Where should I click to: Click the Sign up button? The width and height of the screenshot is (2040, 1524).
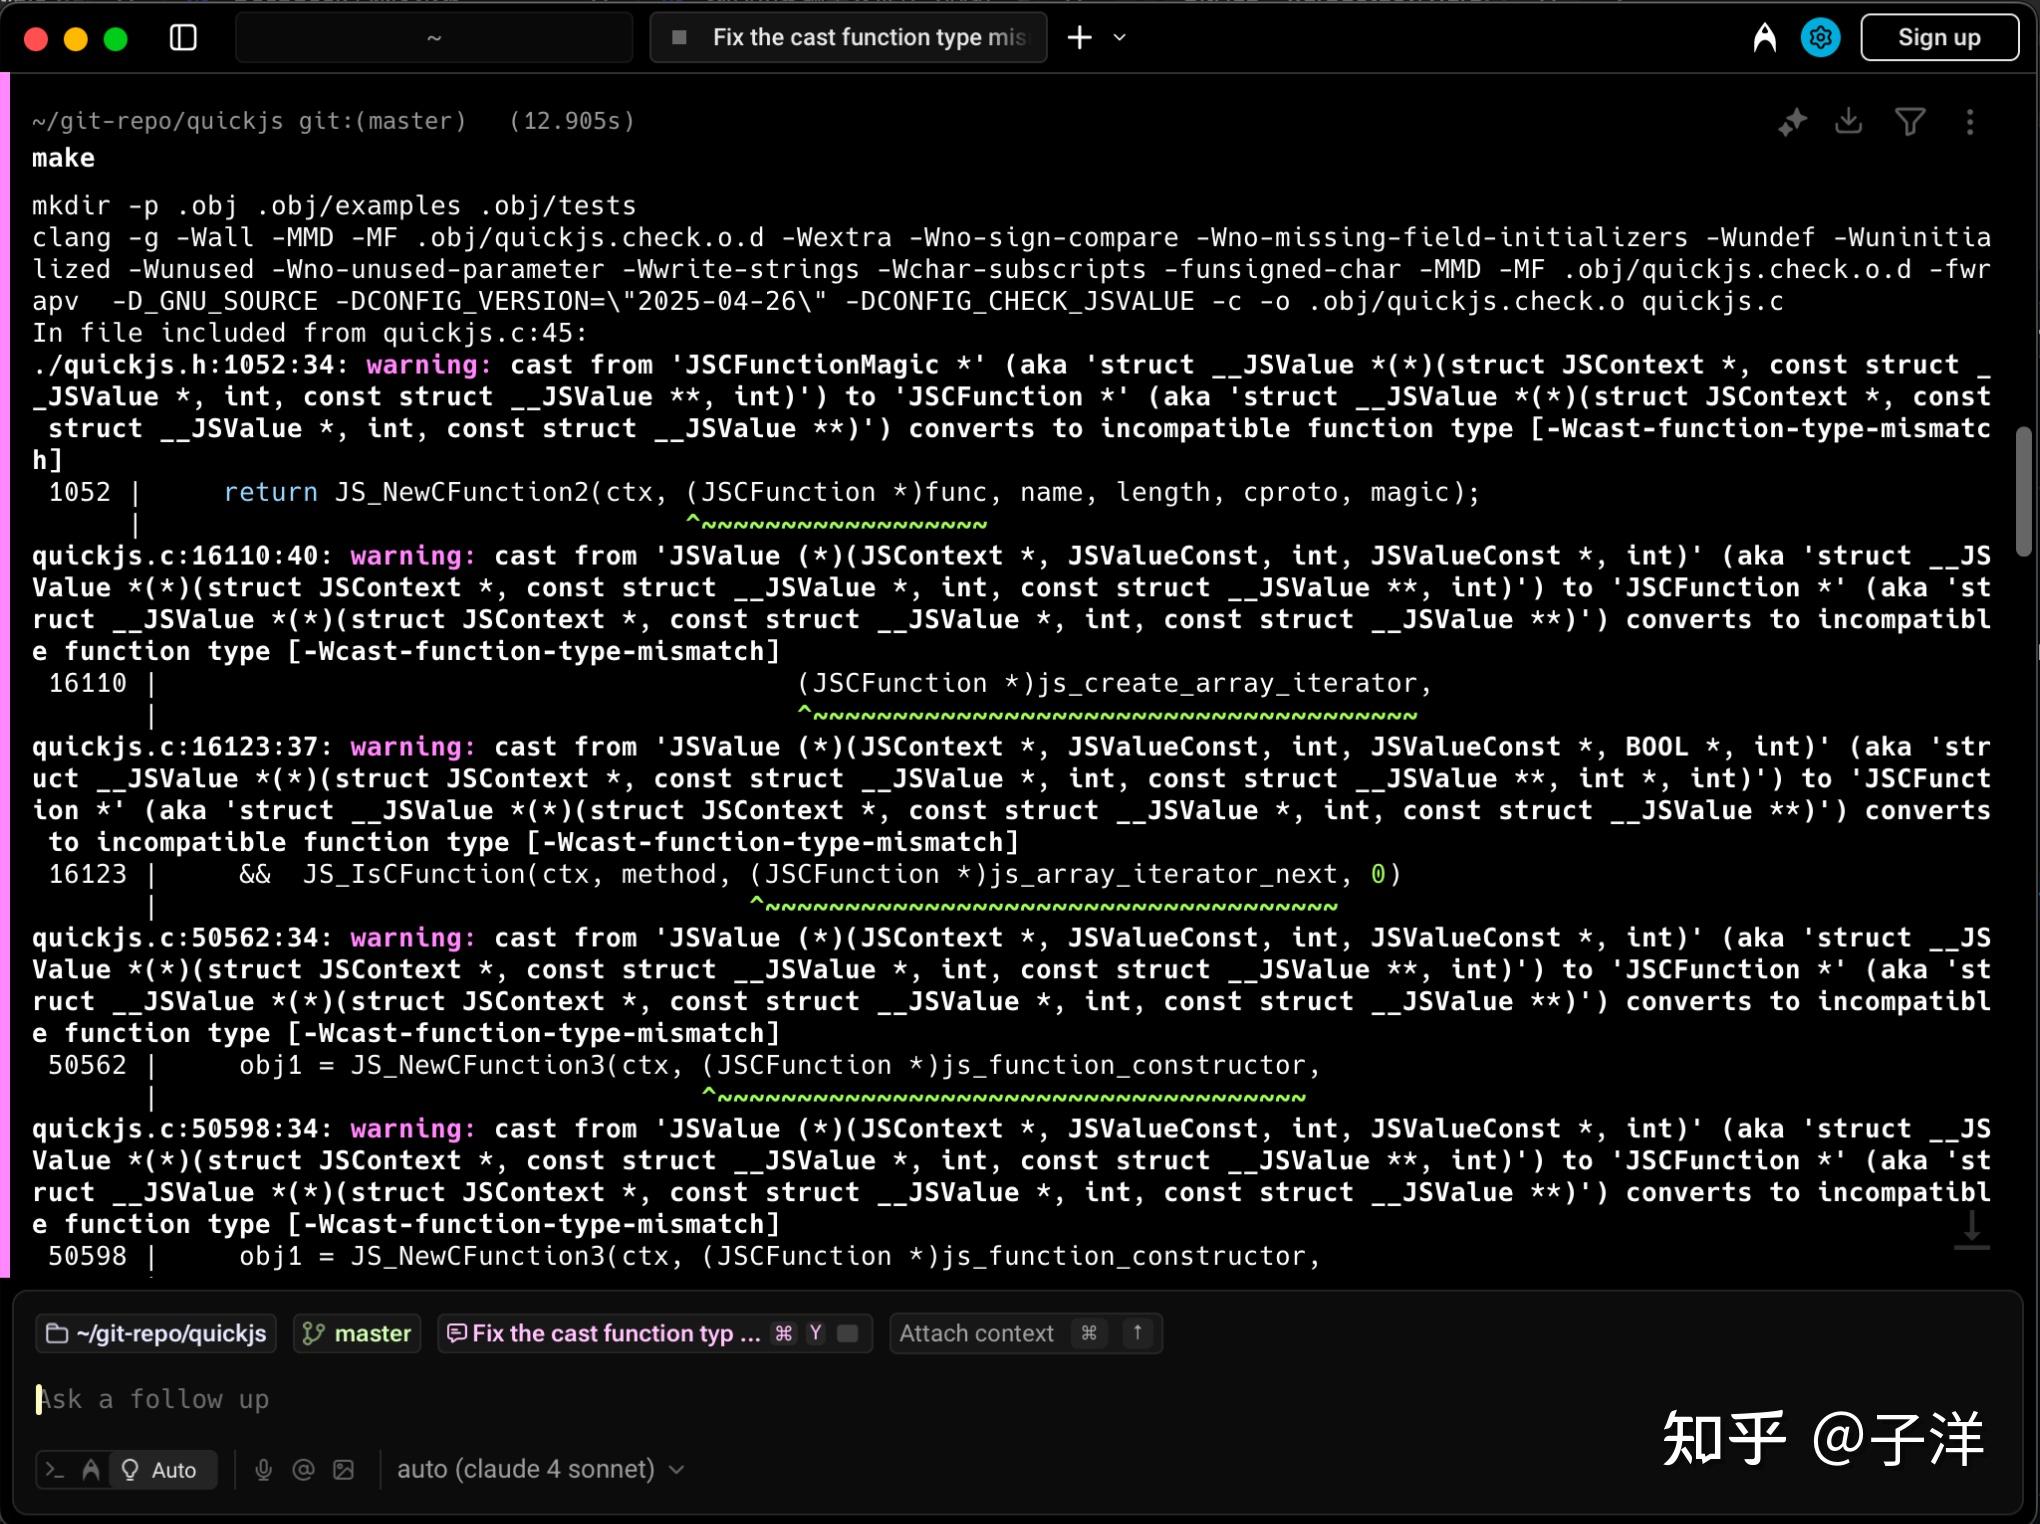pos(1938,37)
